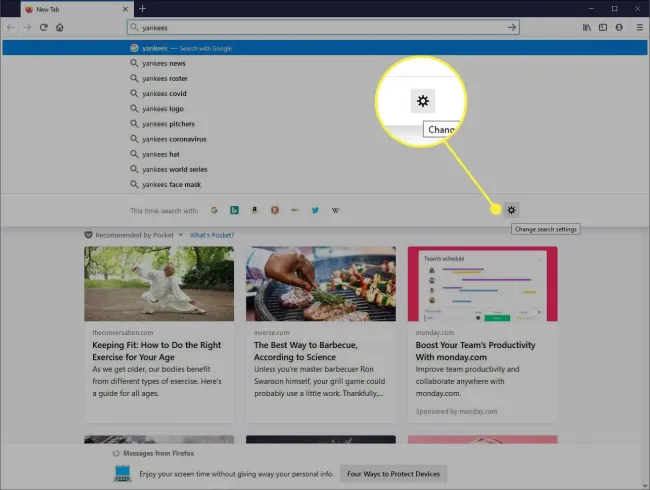
Task: Open the barbecue article thumbnail
Action: click(x=321, y=284)
